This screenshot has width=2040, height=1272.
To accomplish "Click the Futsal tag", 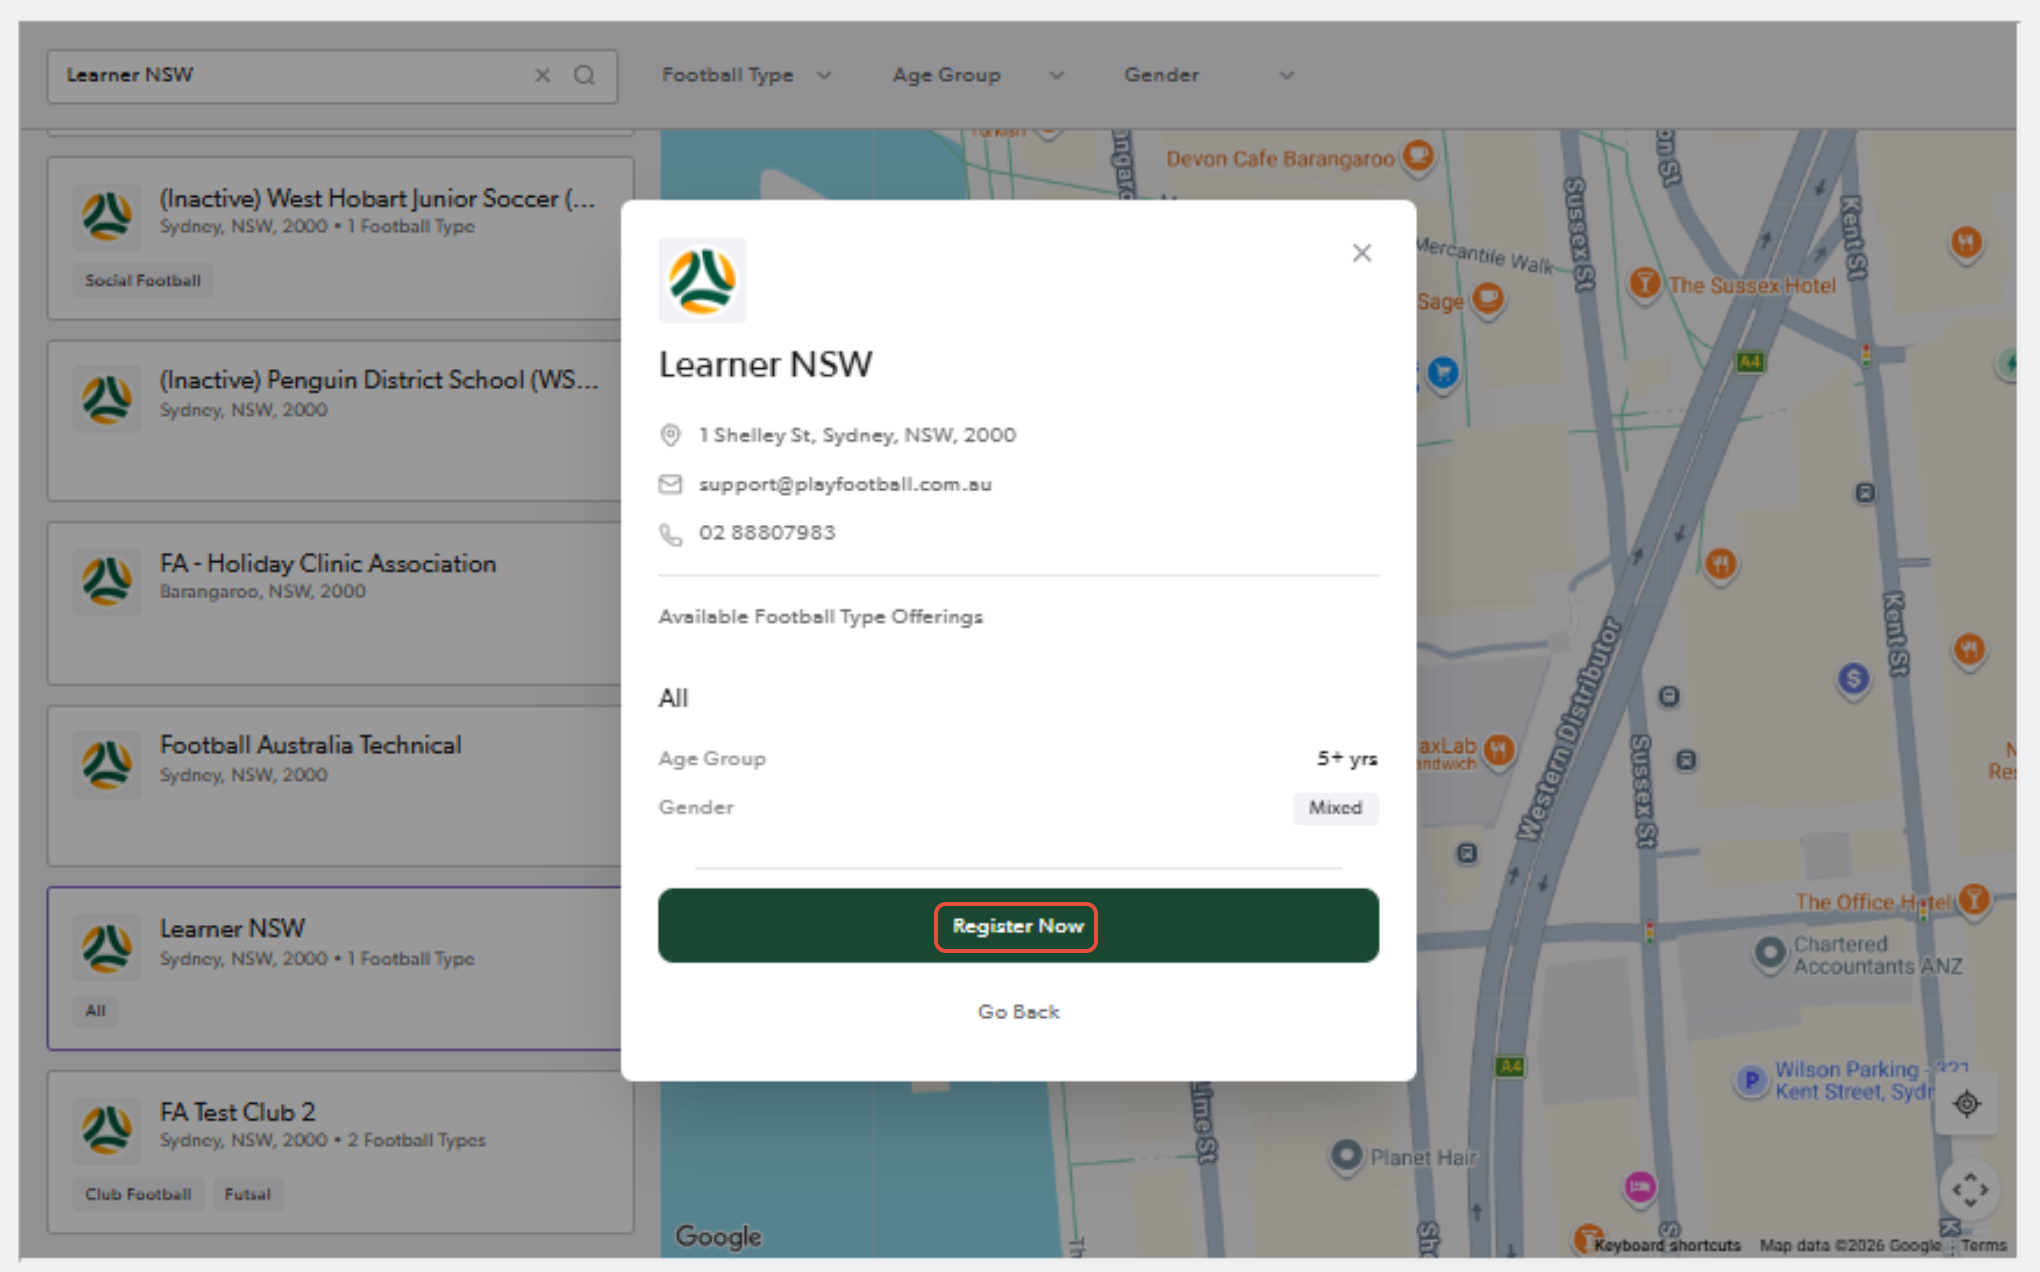I will 247,1194.
